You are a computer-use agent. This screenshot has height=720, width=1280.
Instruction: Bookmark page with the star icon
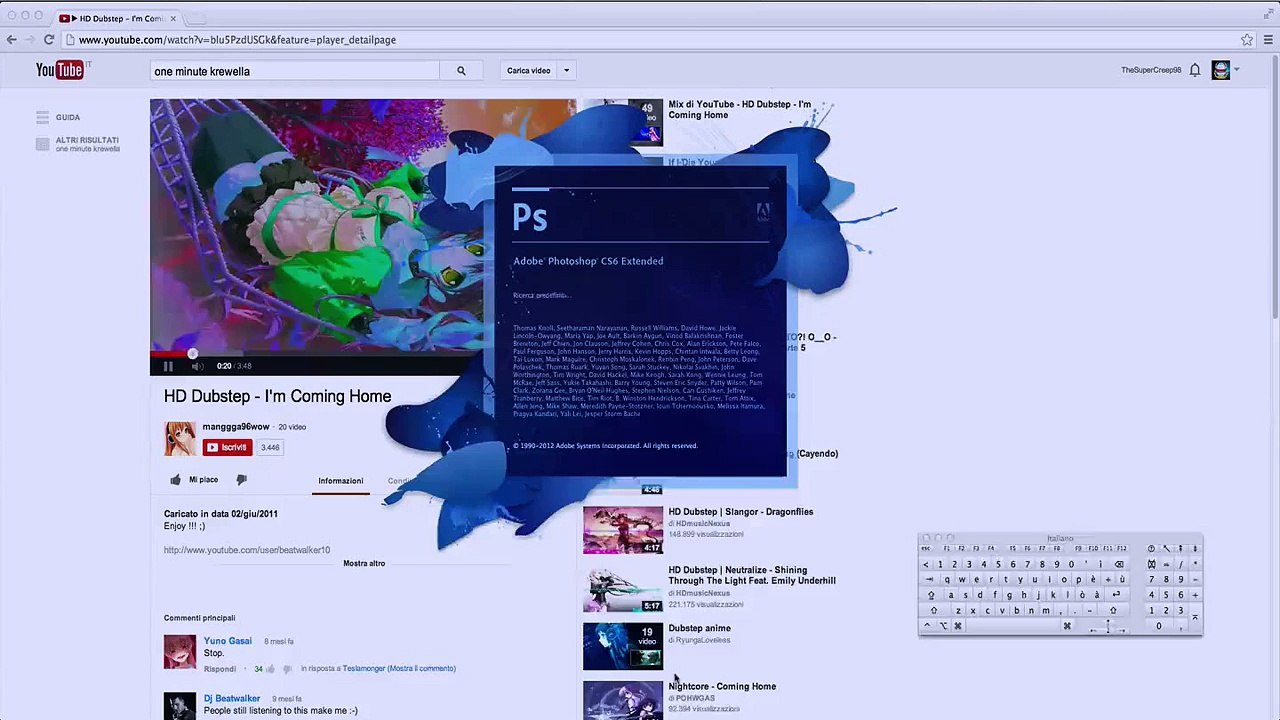(1247, 40)
